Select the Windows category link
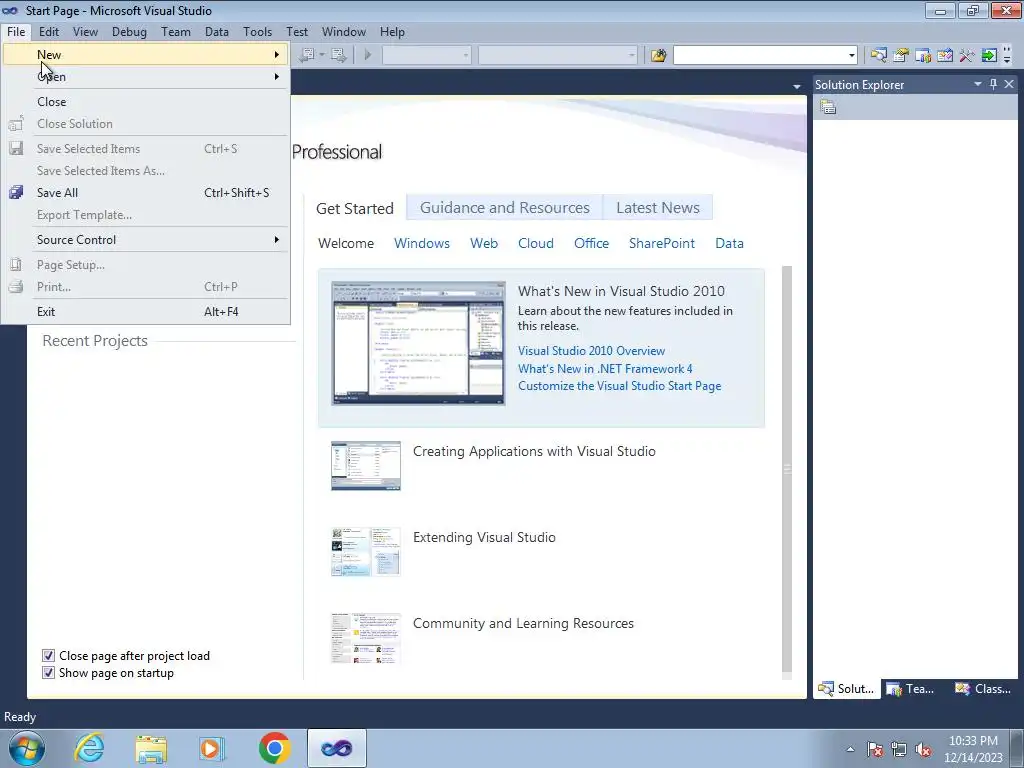The width and height of the screenshot is (1024, 768). click(421, 243)
